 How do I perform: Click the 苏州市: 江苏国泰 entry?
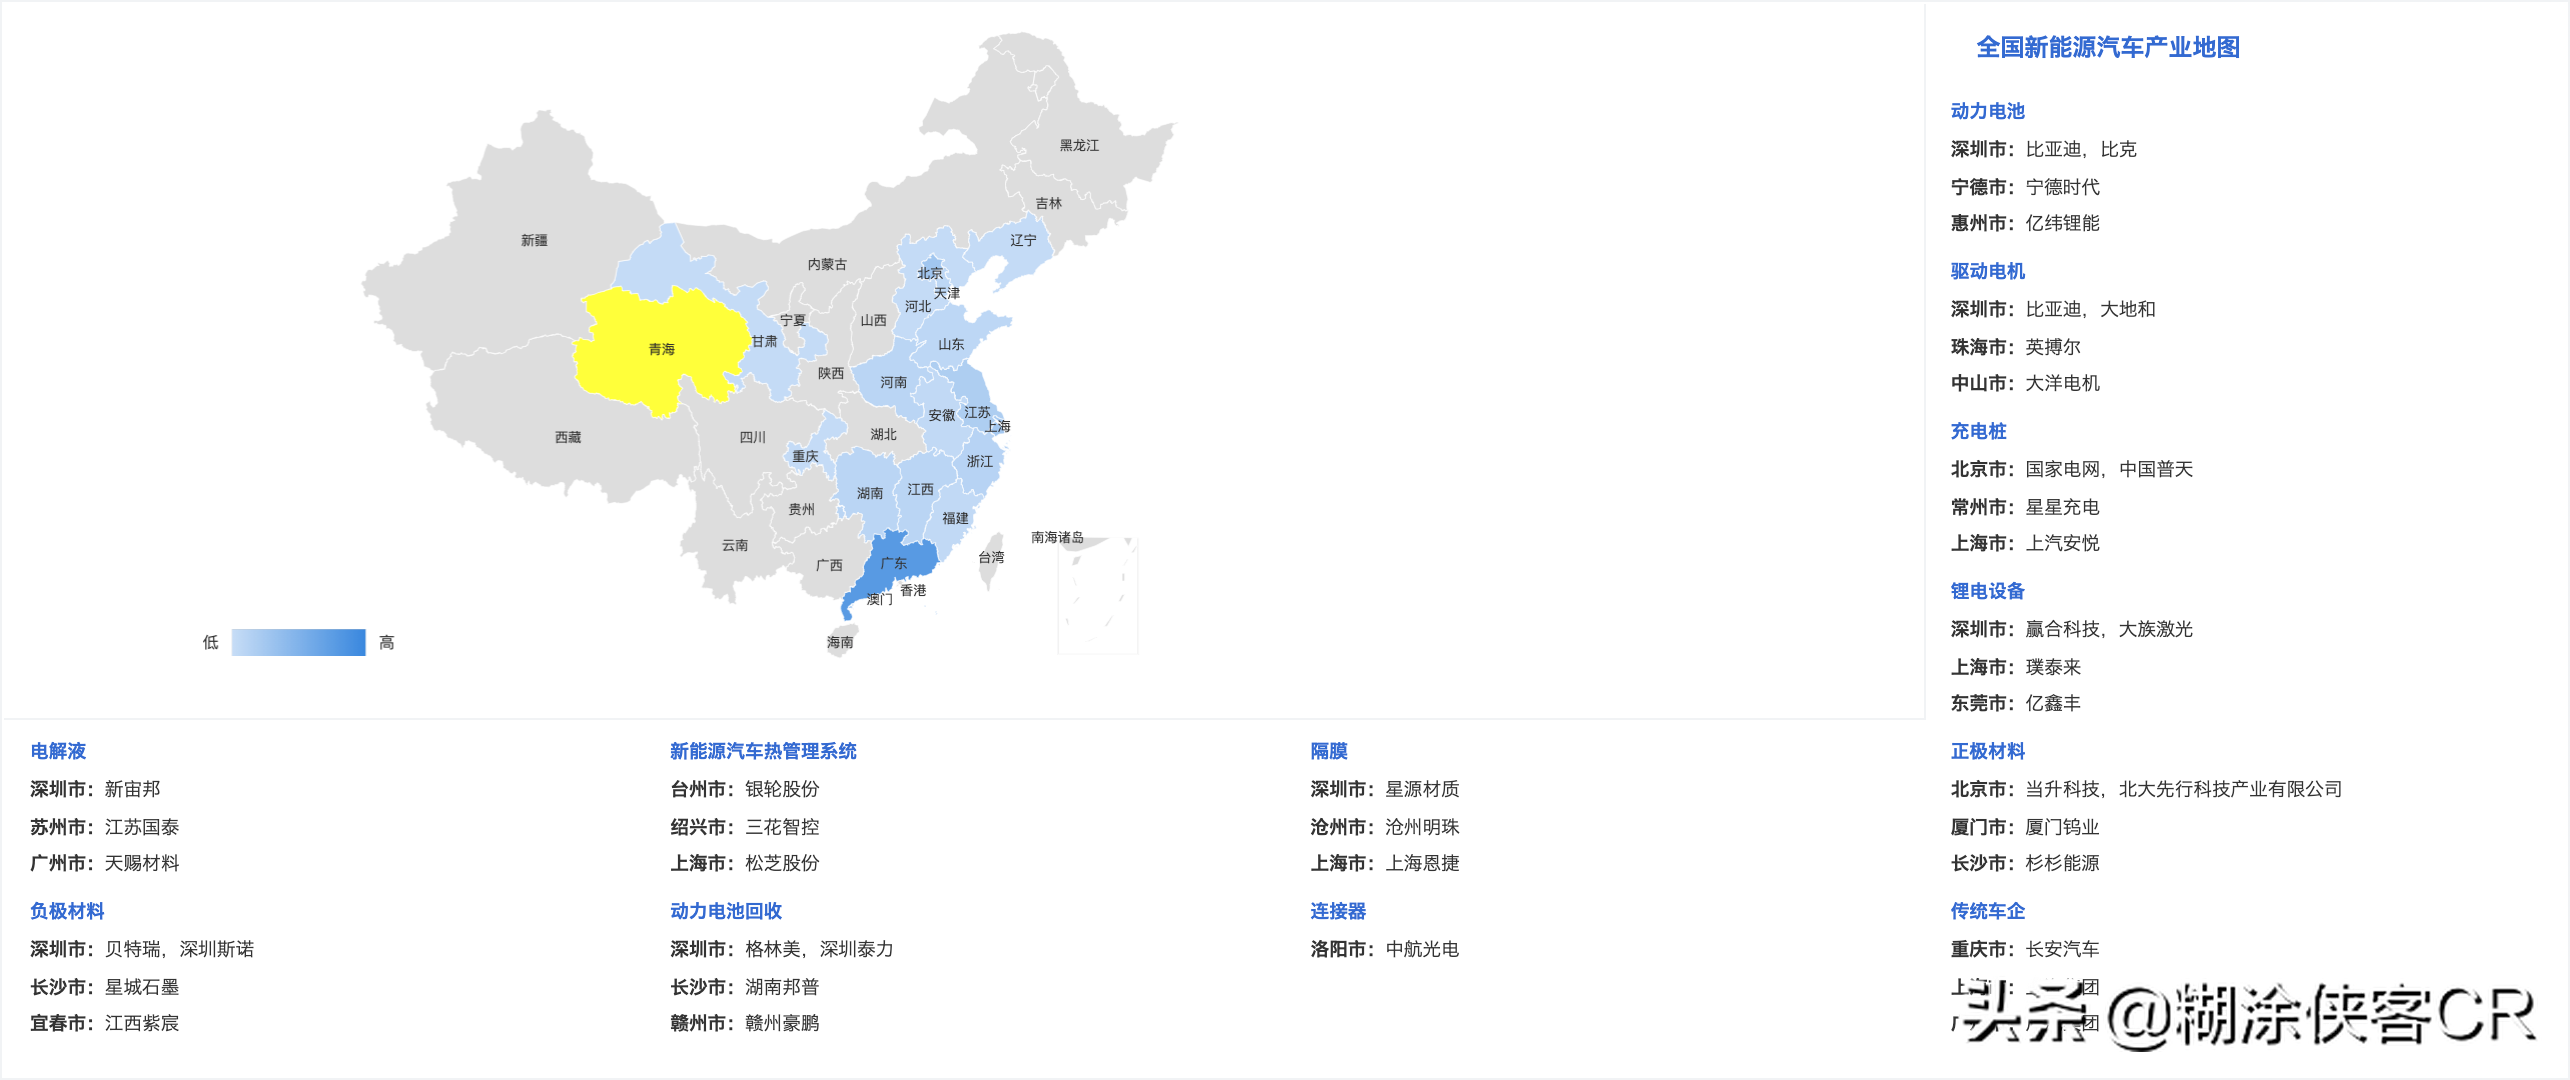[105, 827]
